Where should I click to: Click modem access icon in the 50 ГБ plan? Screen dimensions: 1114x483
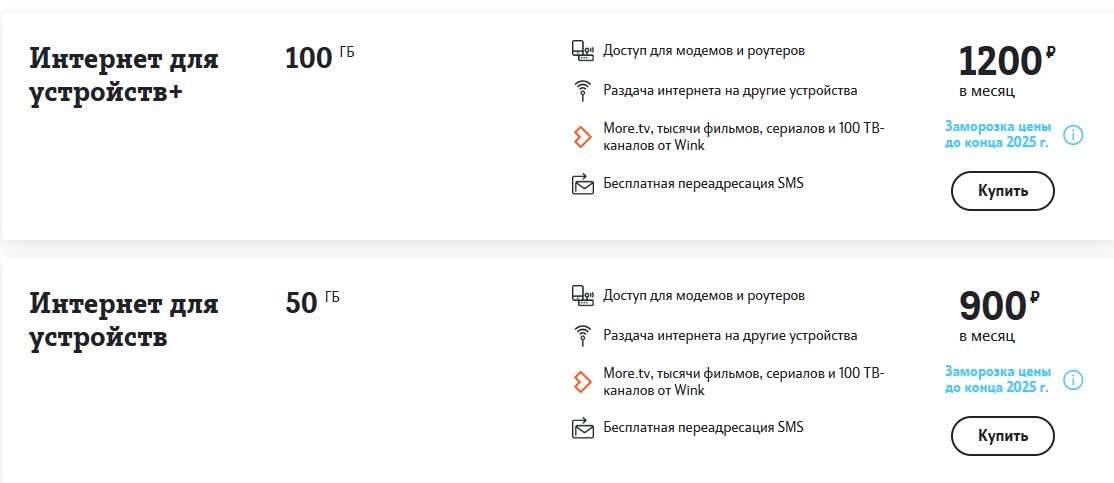(582, 296)
